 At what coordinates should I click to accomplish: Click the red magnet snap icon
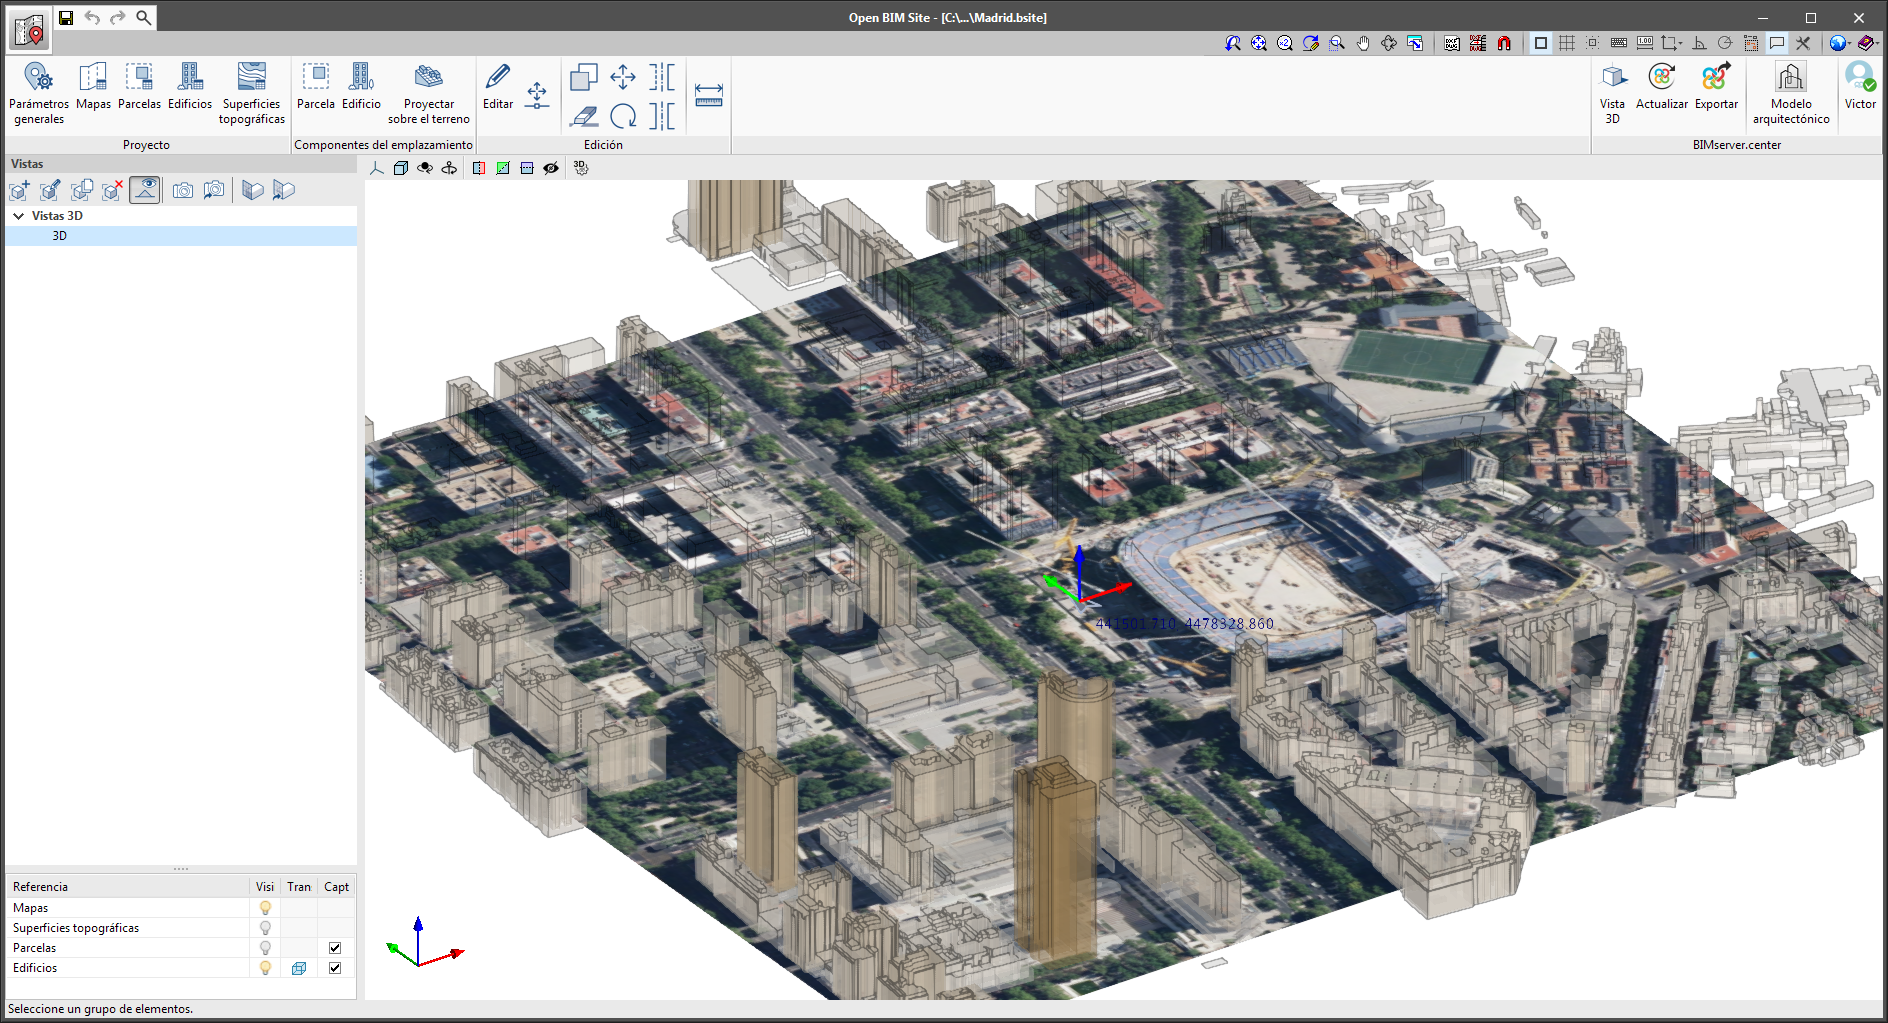[x=1504, y=43]
